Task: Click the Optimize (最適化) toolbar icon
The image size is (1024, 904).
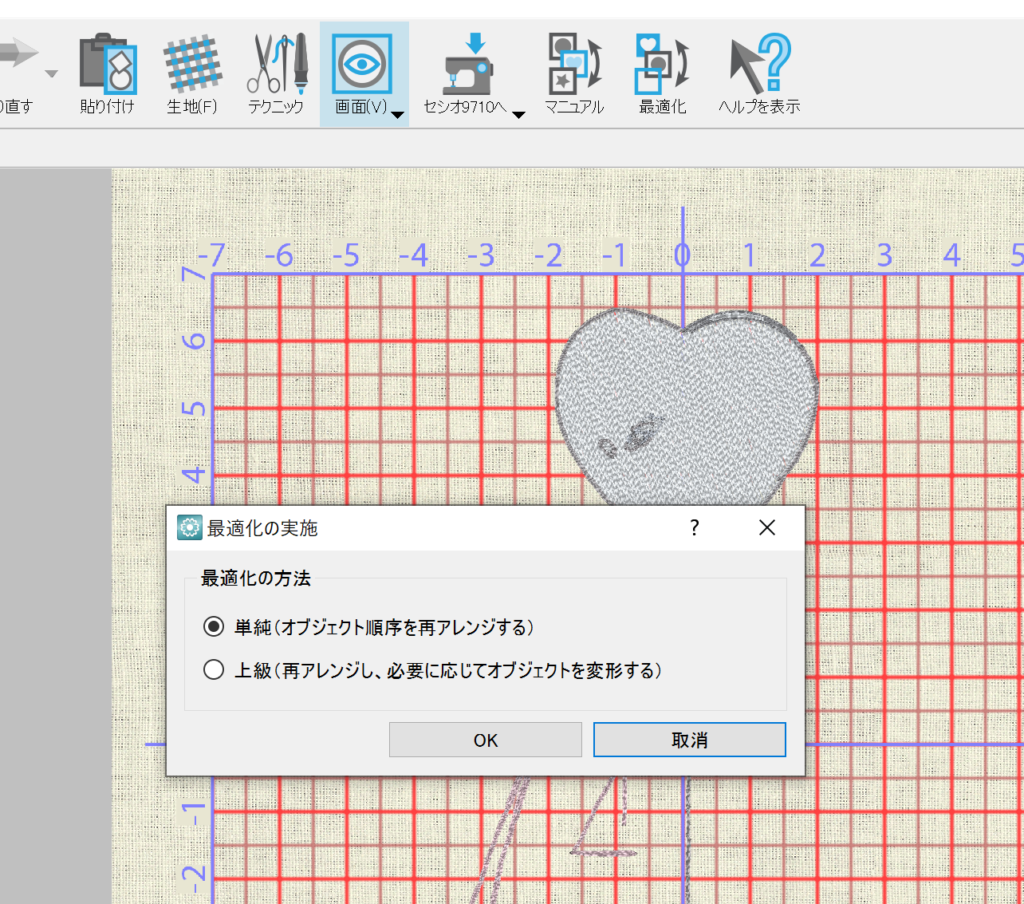Action: coord(662,63)
